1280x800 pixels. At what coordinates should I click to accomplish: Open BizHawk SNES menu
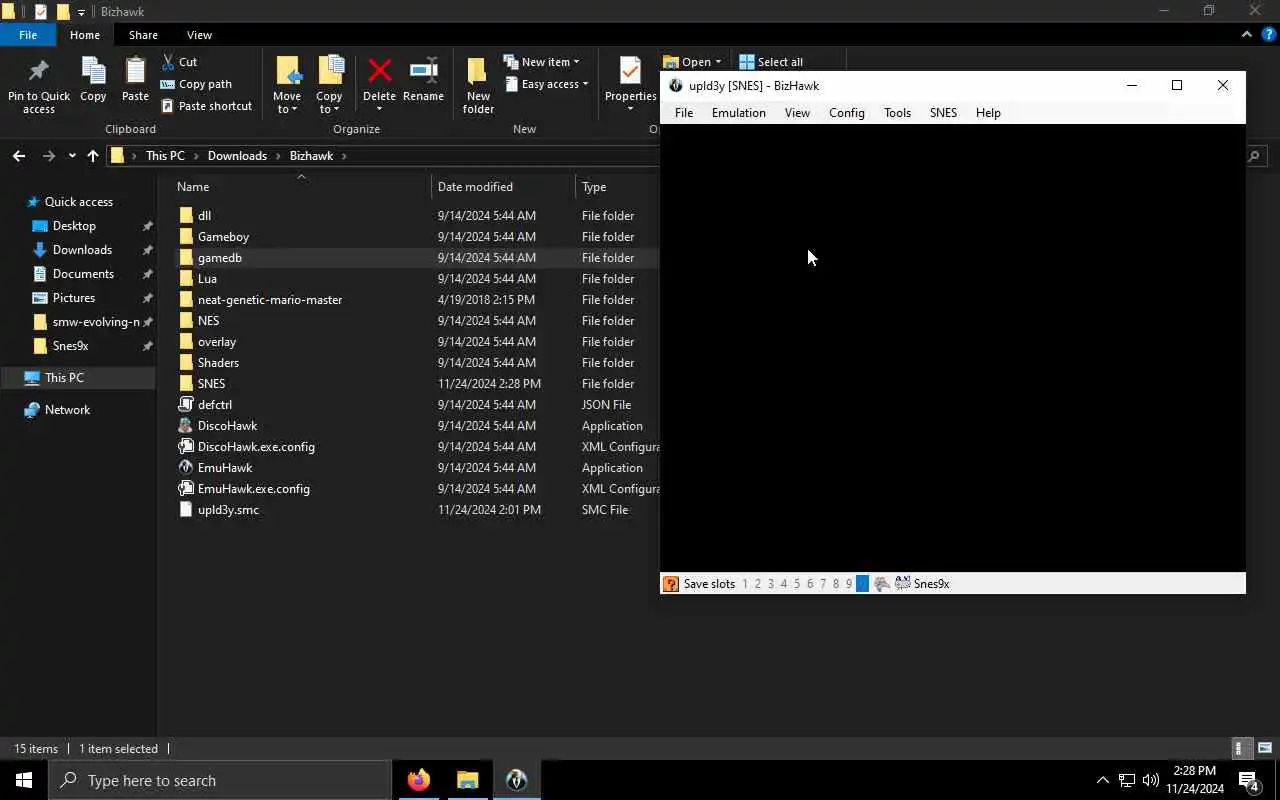point(943,113)
